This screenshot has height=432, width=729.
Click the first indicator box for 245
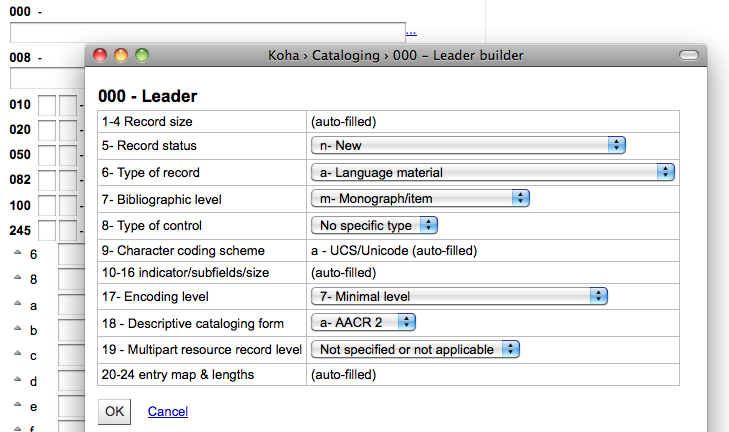pos(46,229)
